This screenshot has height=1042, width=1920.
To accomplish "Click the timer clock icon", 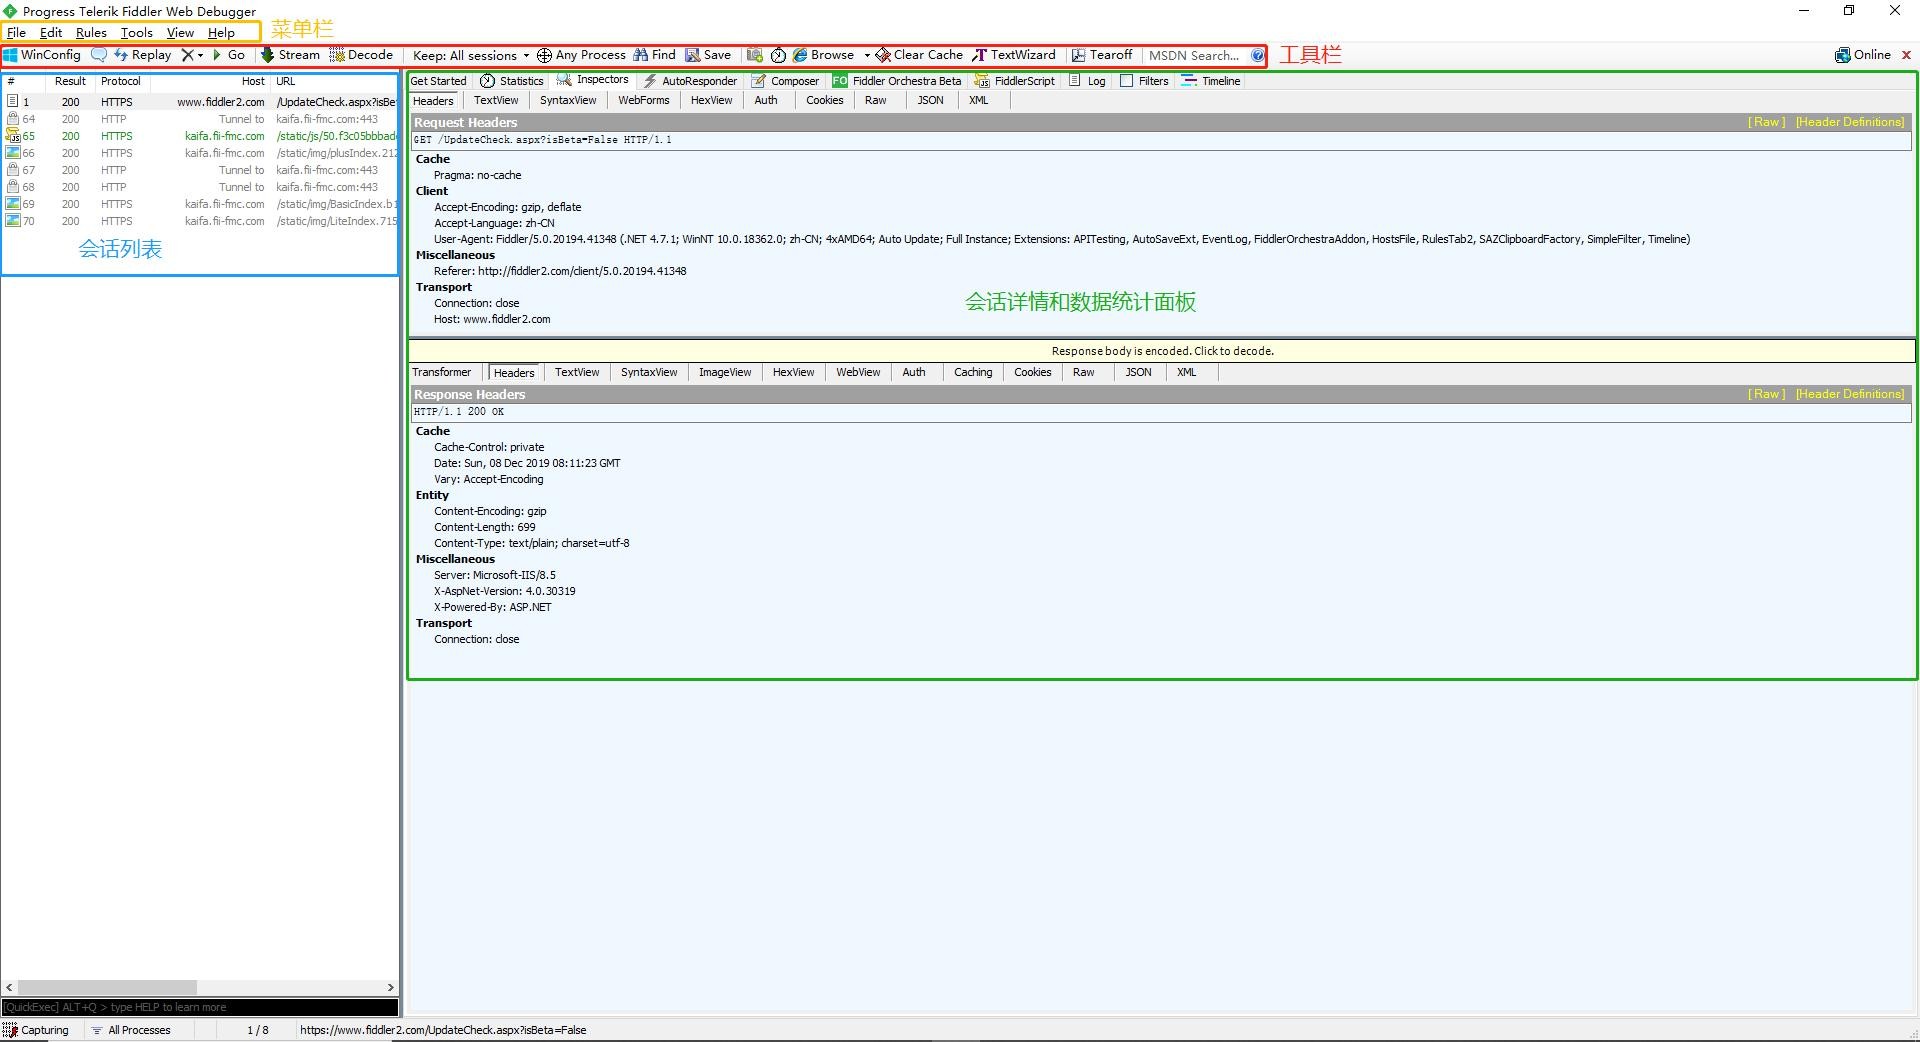I will 778,55.
